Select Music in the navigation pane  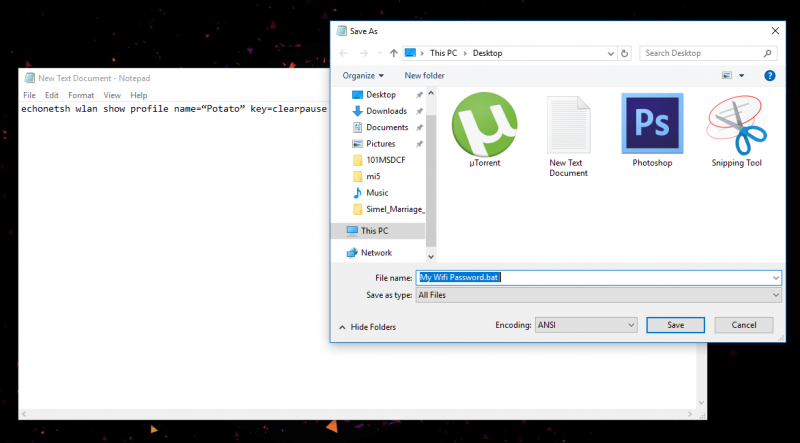click(377, 193)
